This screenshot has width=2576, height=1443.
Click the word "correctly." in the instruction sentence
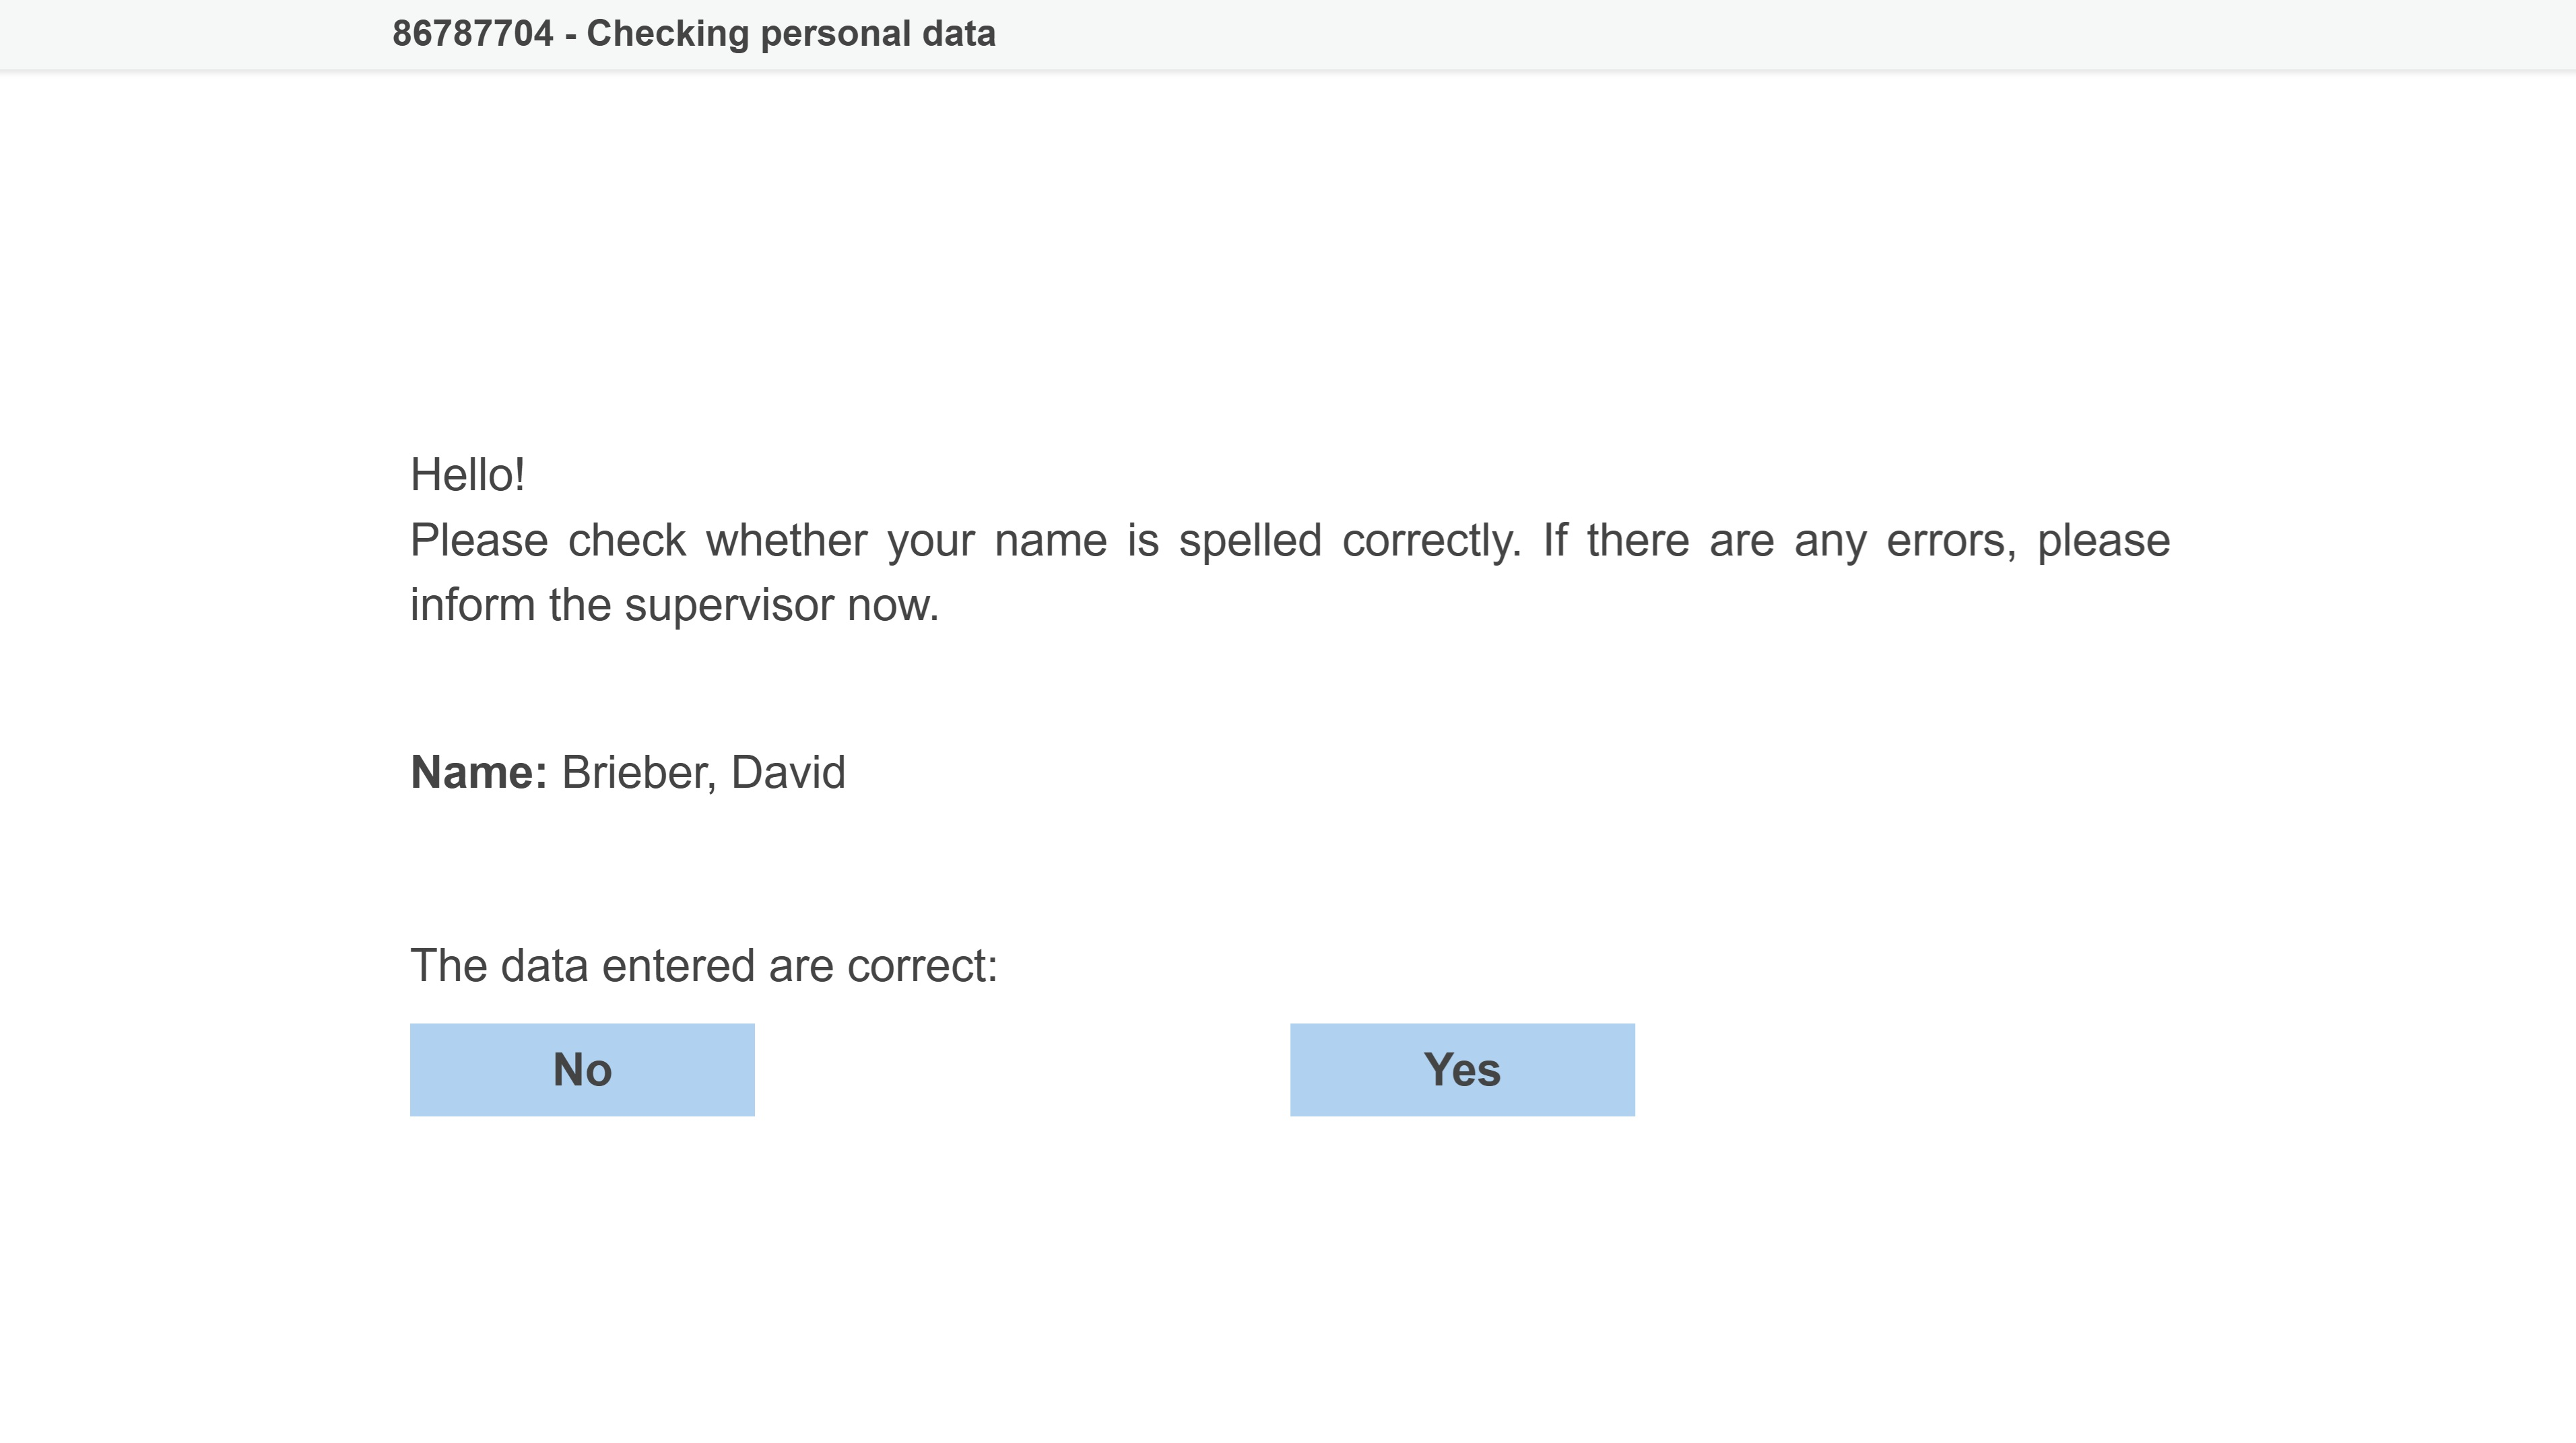click(1431, 541)
